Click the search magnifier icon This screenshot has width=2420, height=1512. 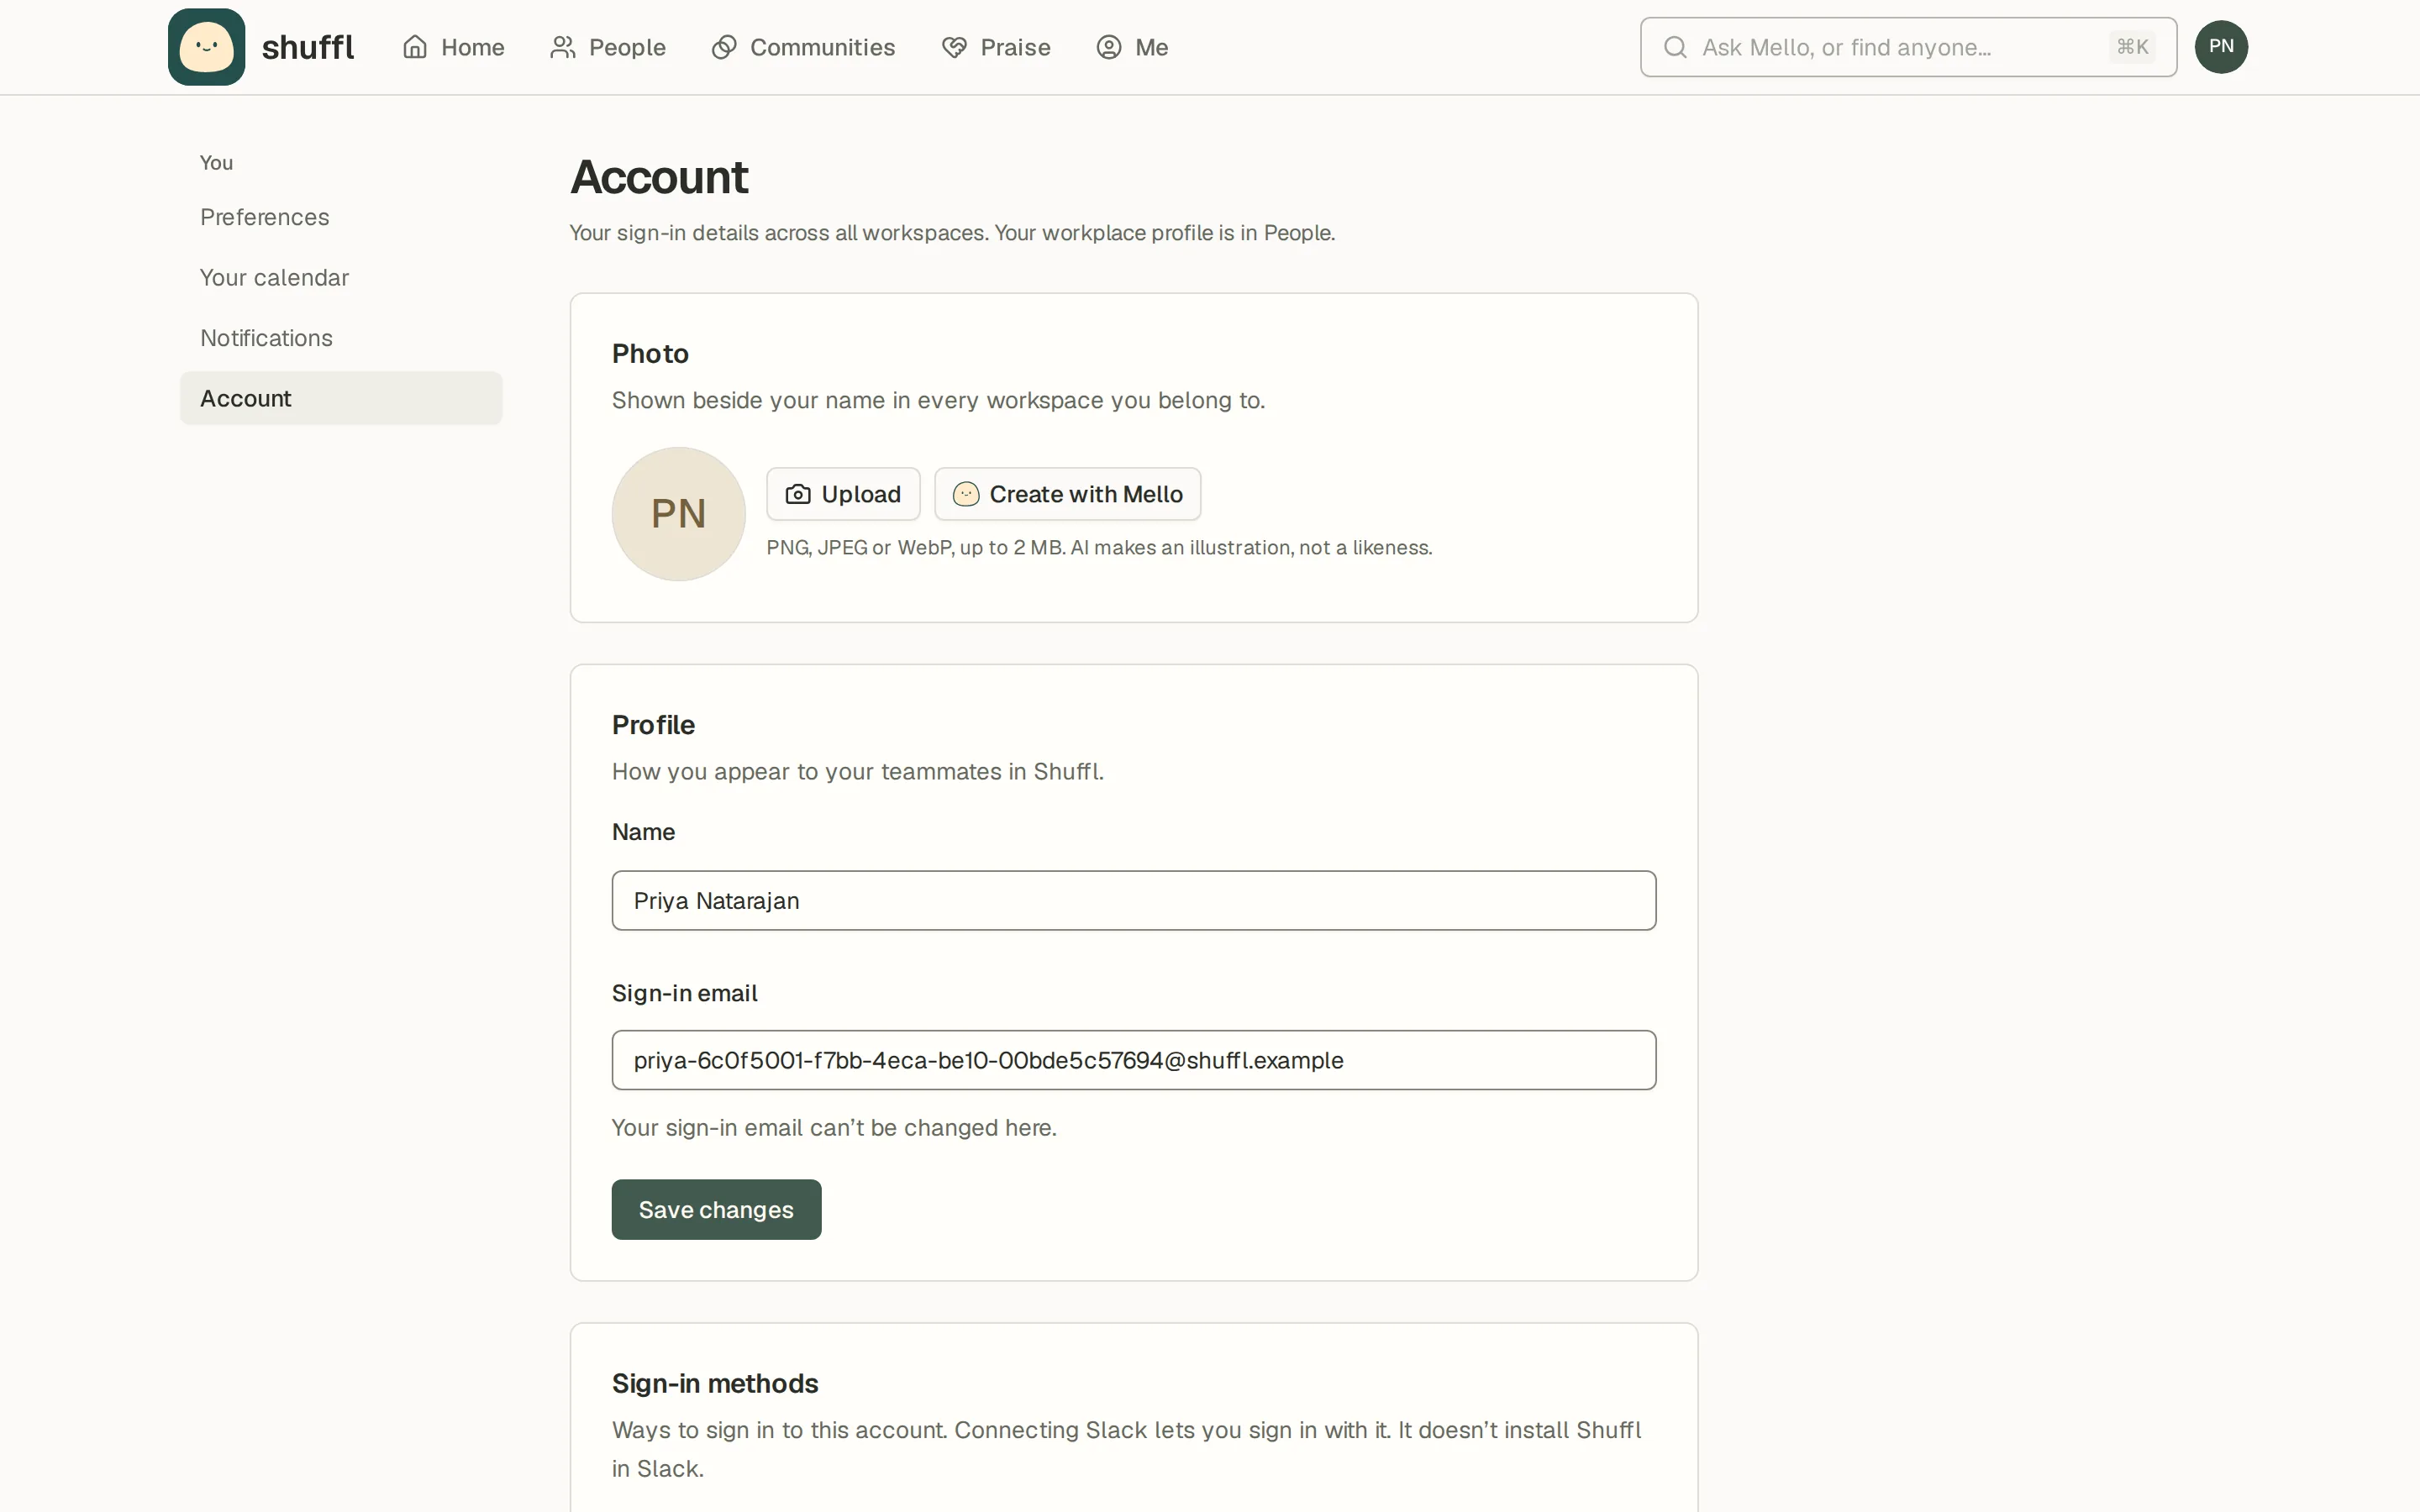(x=1675, y=47)
